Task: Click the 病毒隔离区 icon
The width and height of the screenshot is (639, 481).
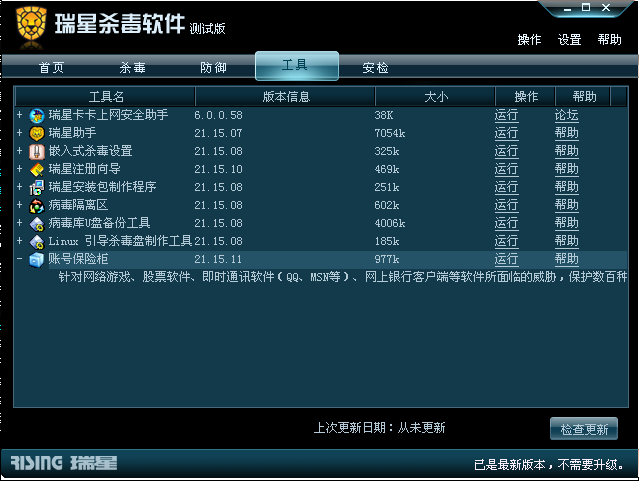Action: (x=37, y=206)
